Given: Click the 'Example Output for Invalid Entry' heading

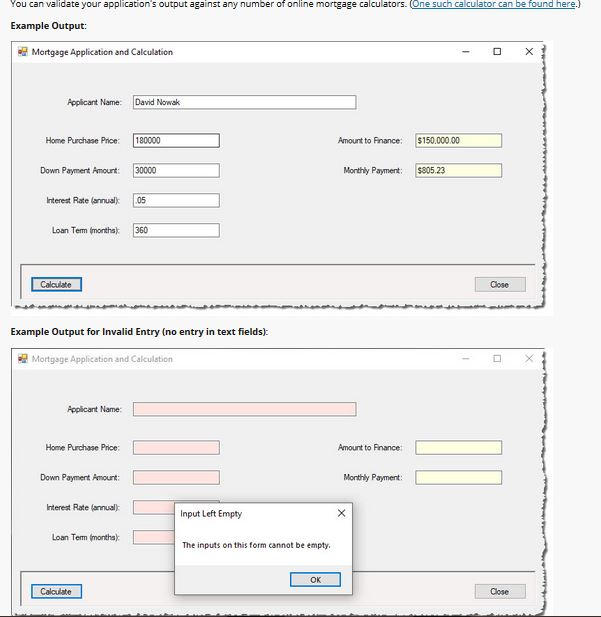Looking at the screenshot, I should pos(139,332).
